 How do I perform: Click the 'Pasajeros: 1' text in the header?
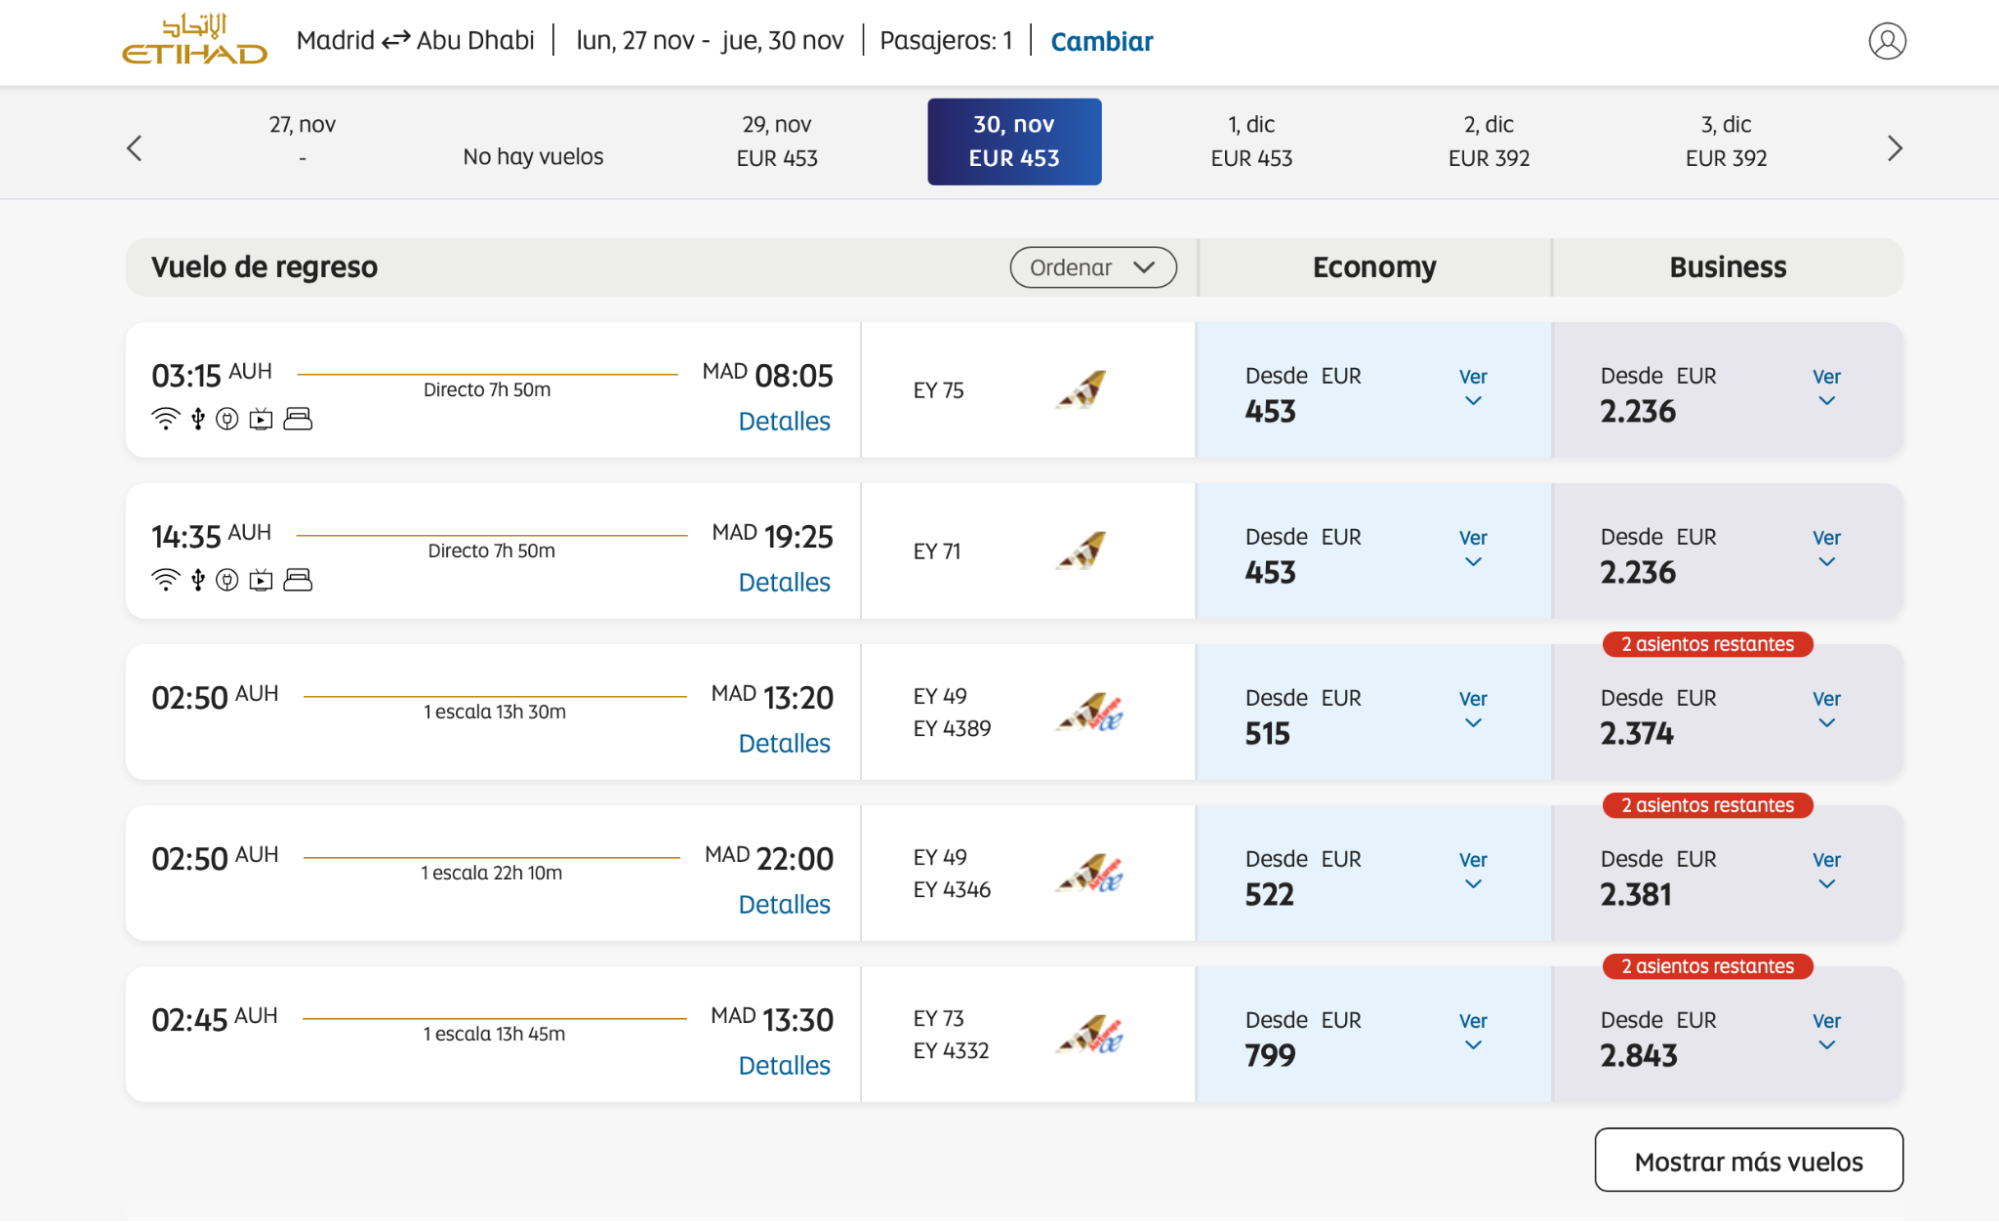[x=946, y=40]
